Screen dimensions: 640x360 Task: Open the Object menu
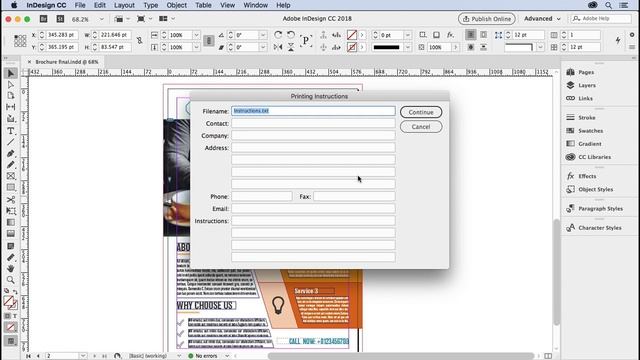176,5
